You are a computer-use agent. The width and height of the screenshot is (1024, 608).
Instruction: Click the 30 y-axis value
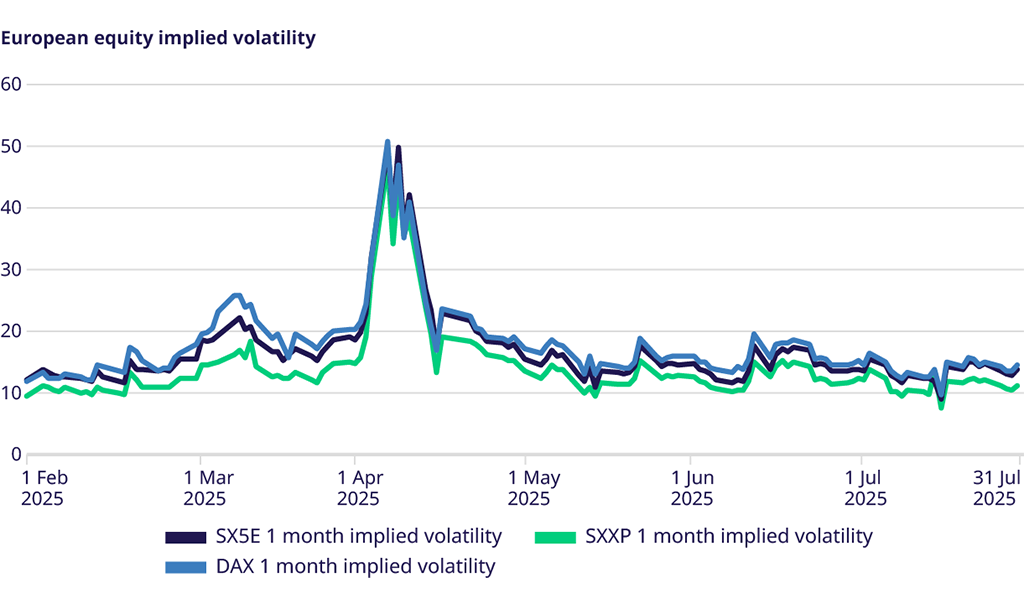(11, 270)
